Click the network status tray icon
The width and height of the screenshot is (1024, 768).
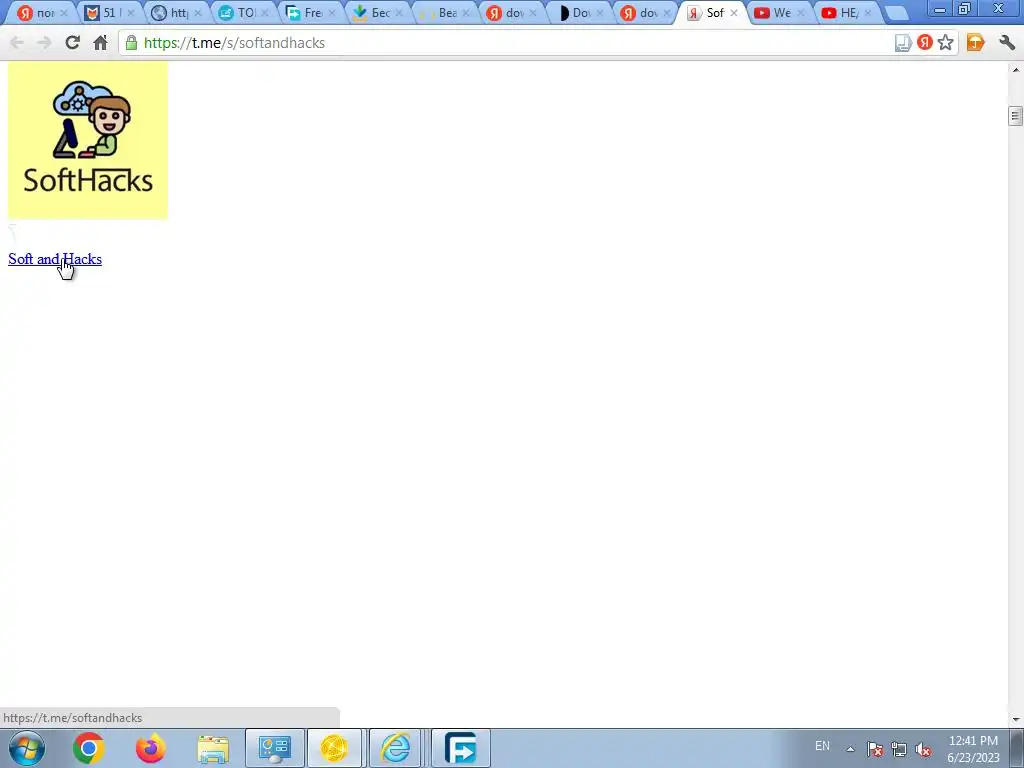(x=899, y=749)
